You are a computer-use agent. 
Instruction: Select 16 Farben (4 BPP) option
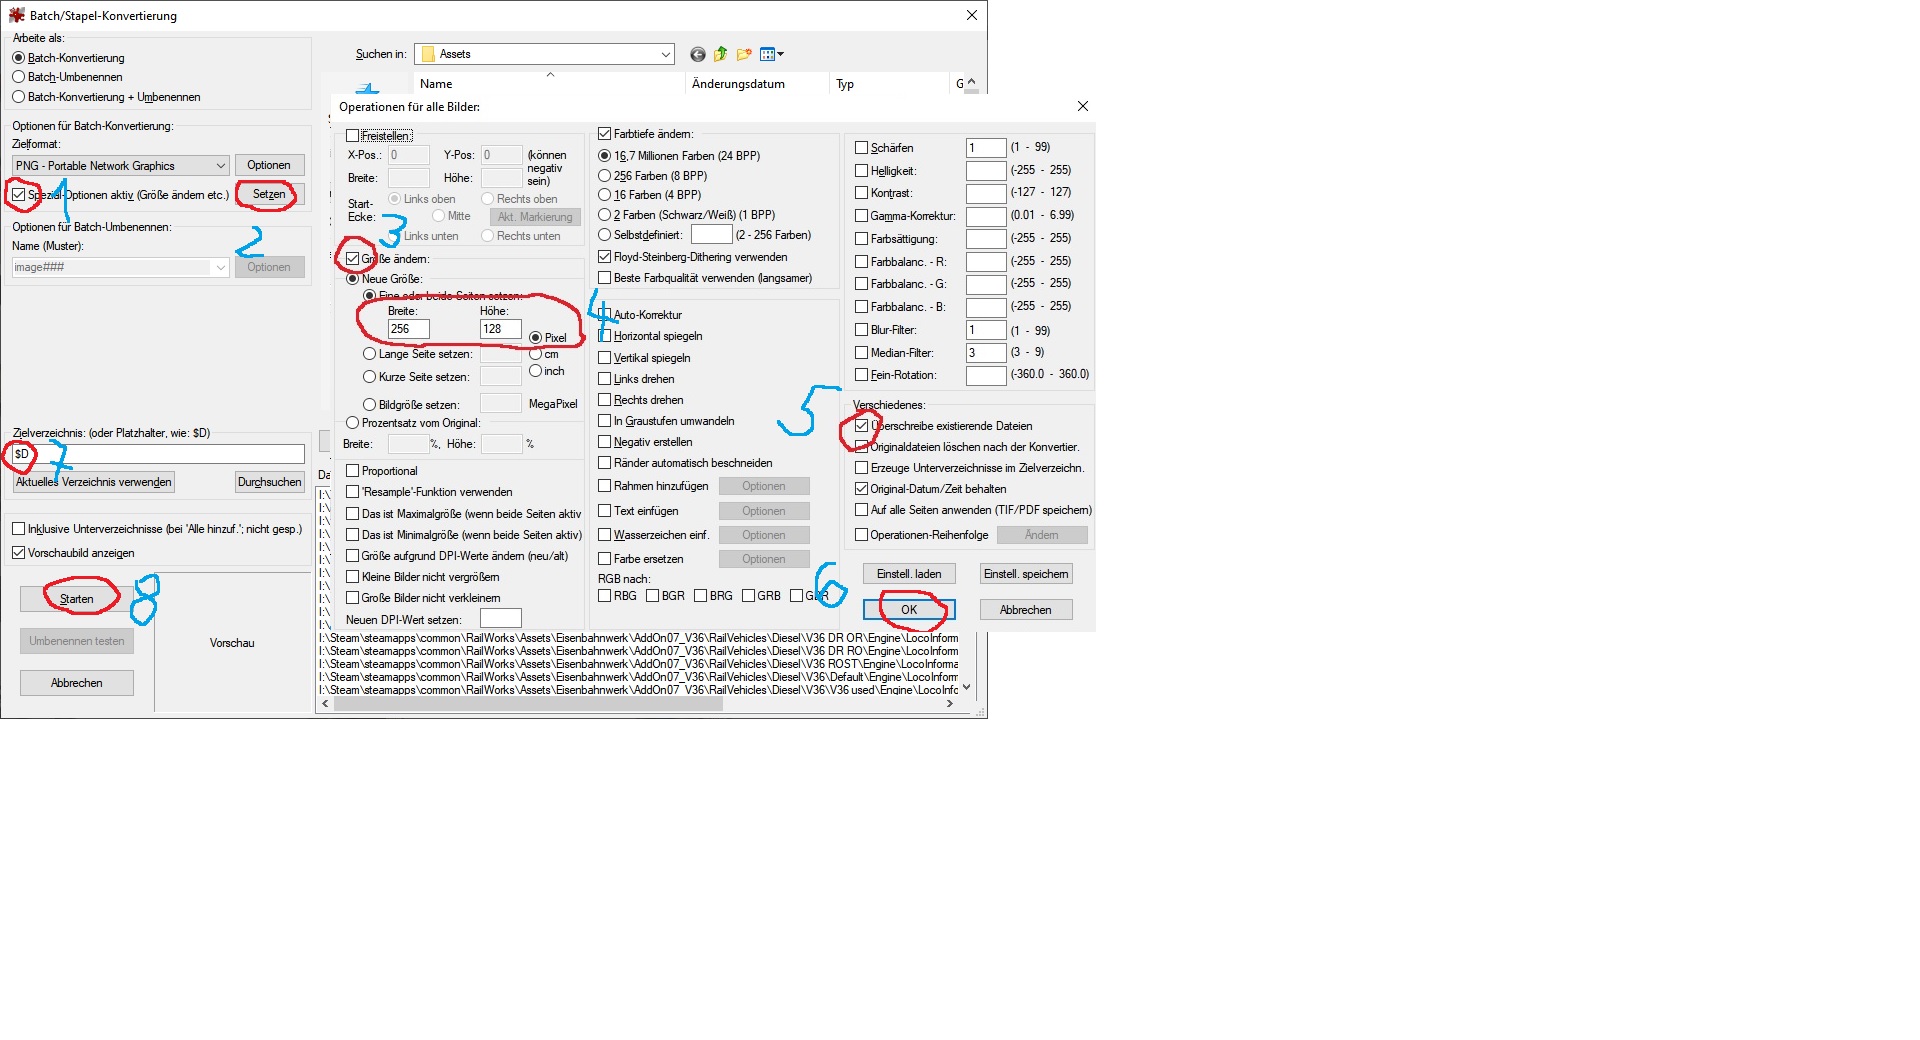pyautogui.click(x=604, y=195)
